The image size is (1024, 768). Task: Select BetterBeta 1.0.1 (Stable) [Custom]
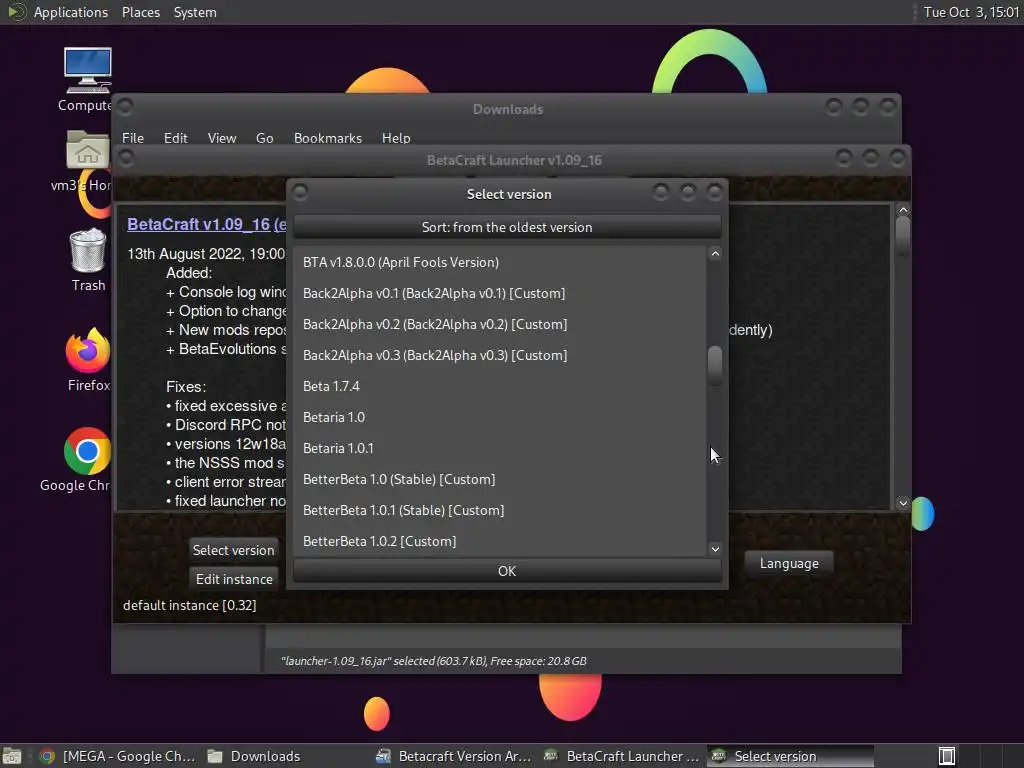point(500,510)
